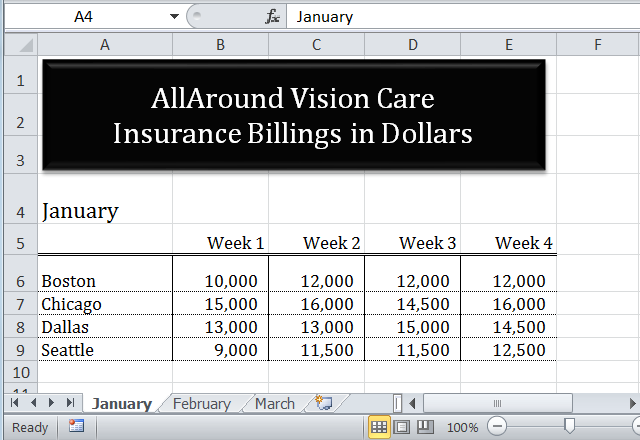The height and width of the screenshot is (440, 640).
Task: Open the March sheet tab
Action: 274,404
